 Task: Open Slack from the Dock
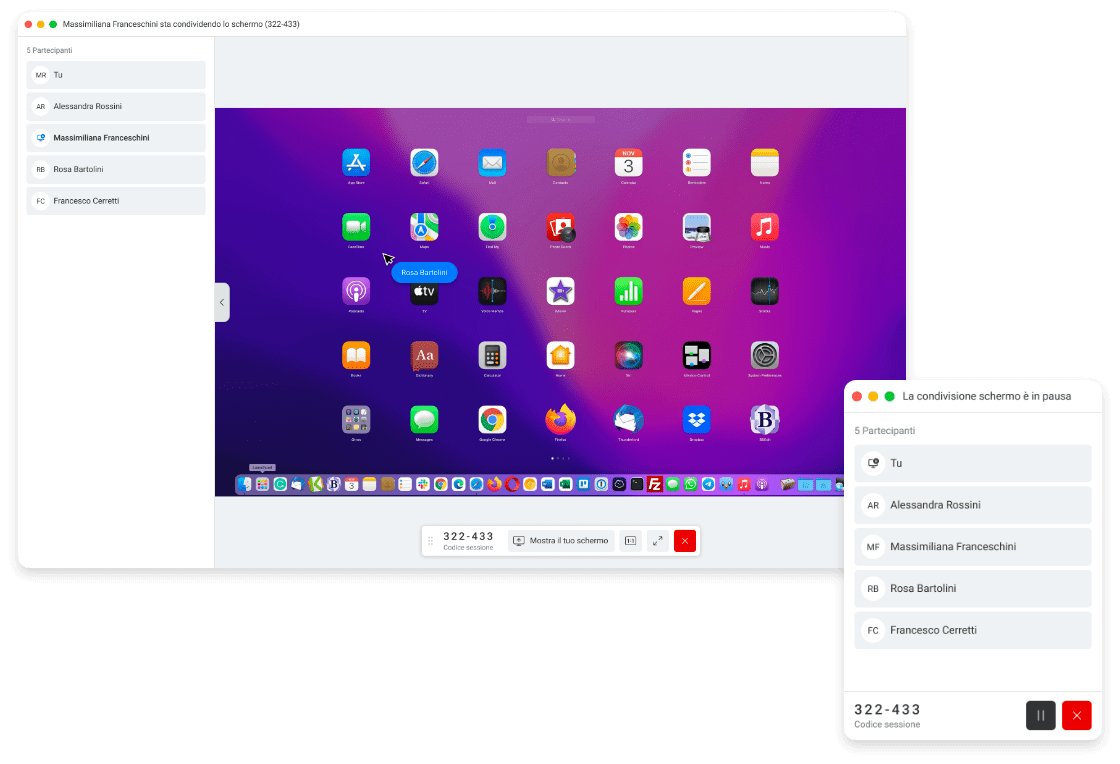click(423, 484)
